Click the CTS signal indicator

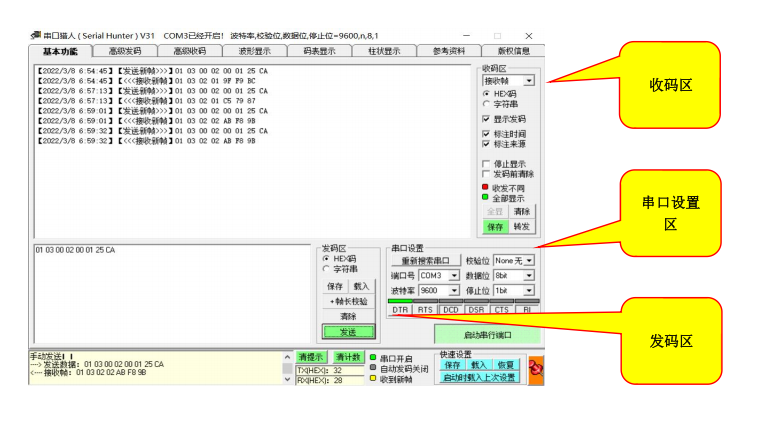pyautogui.click(x=502, y=309)
